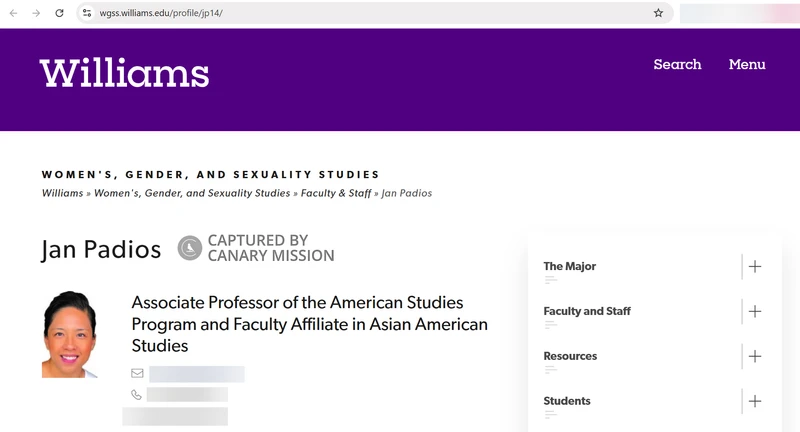Click the Jan Padios name heading
This screenshot has height=432, width=800.
101,249
